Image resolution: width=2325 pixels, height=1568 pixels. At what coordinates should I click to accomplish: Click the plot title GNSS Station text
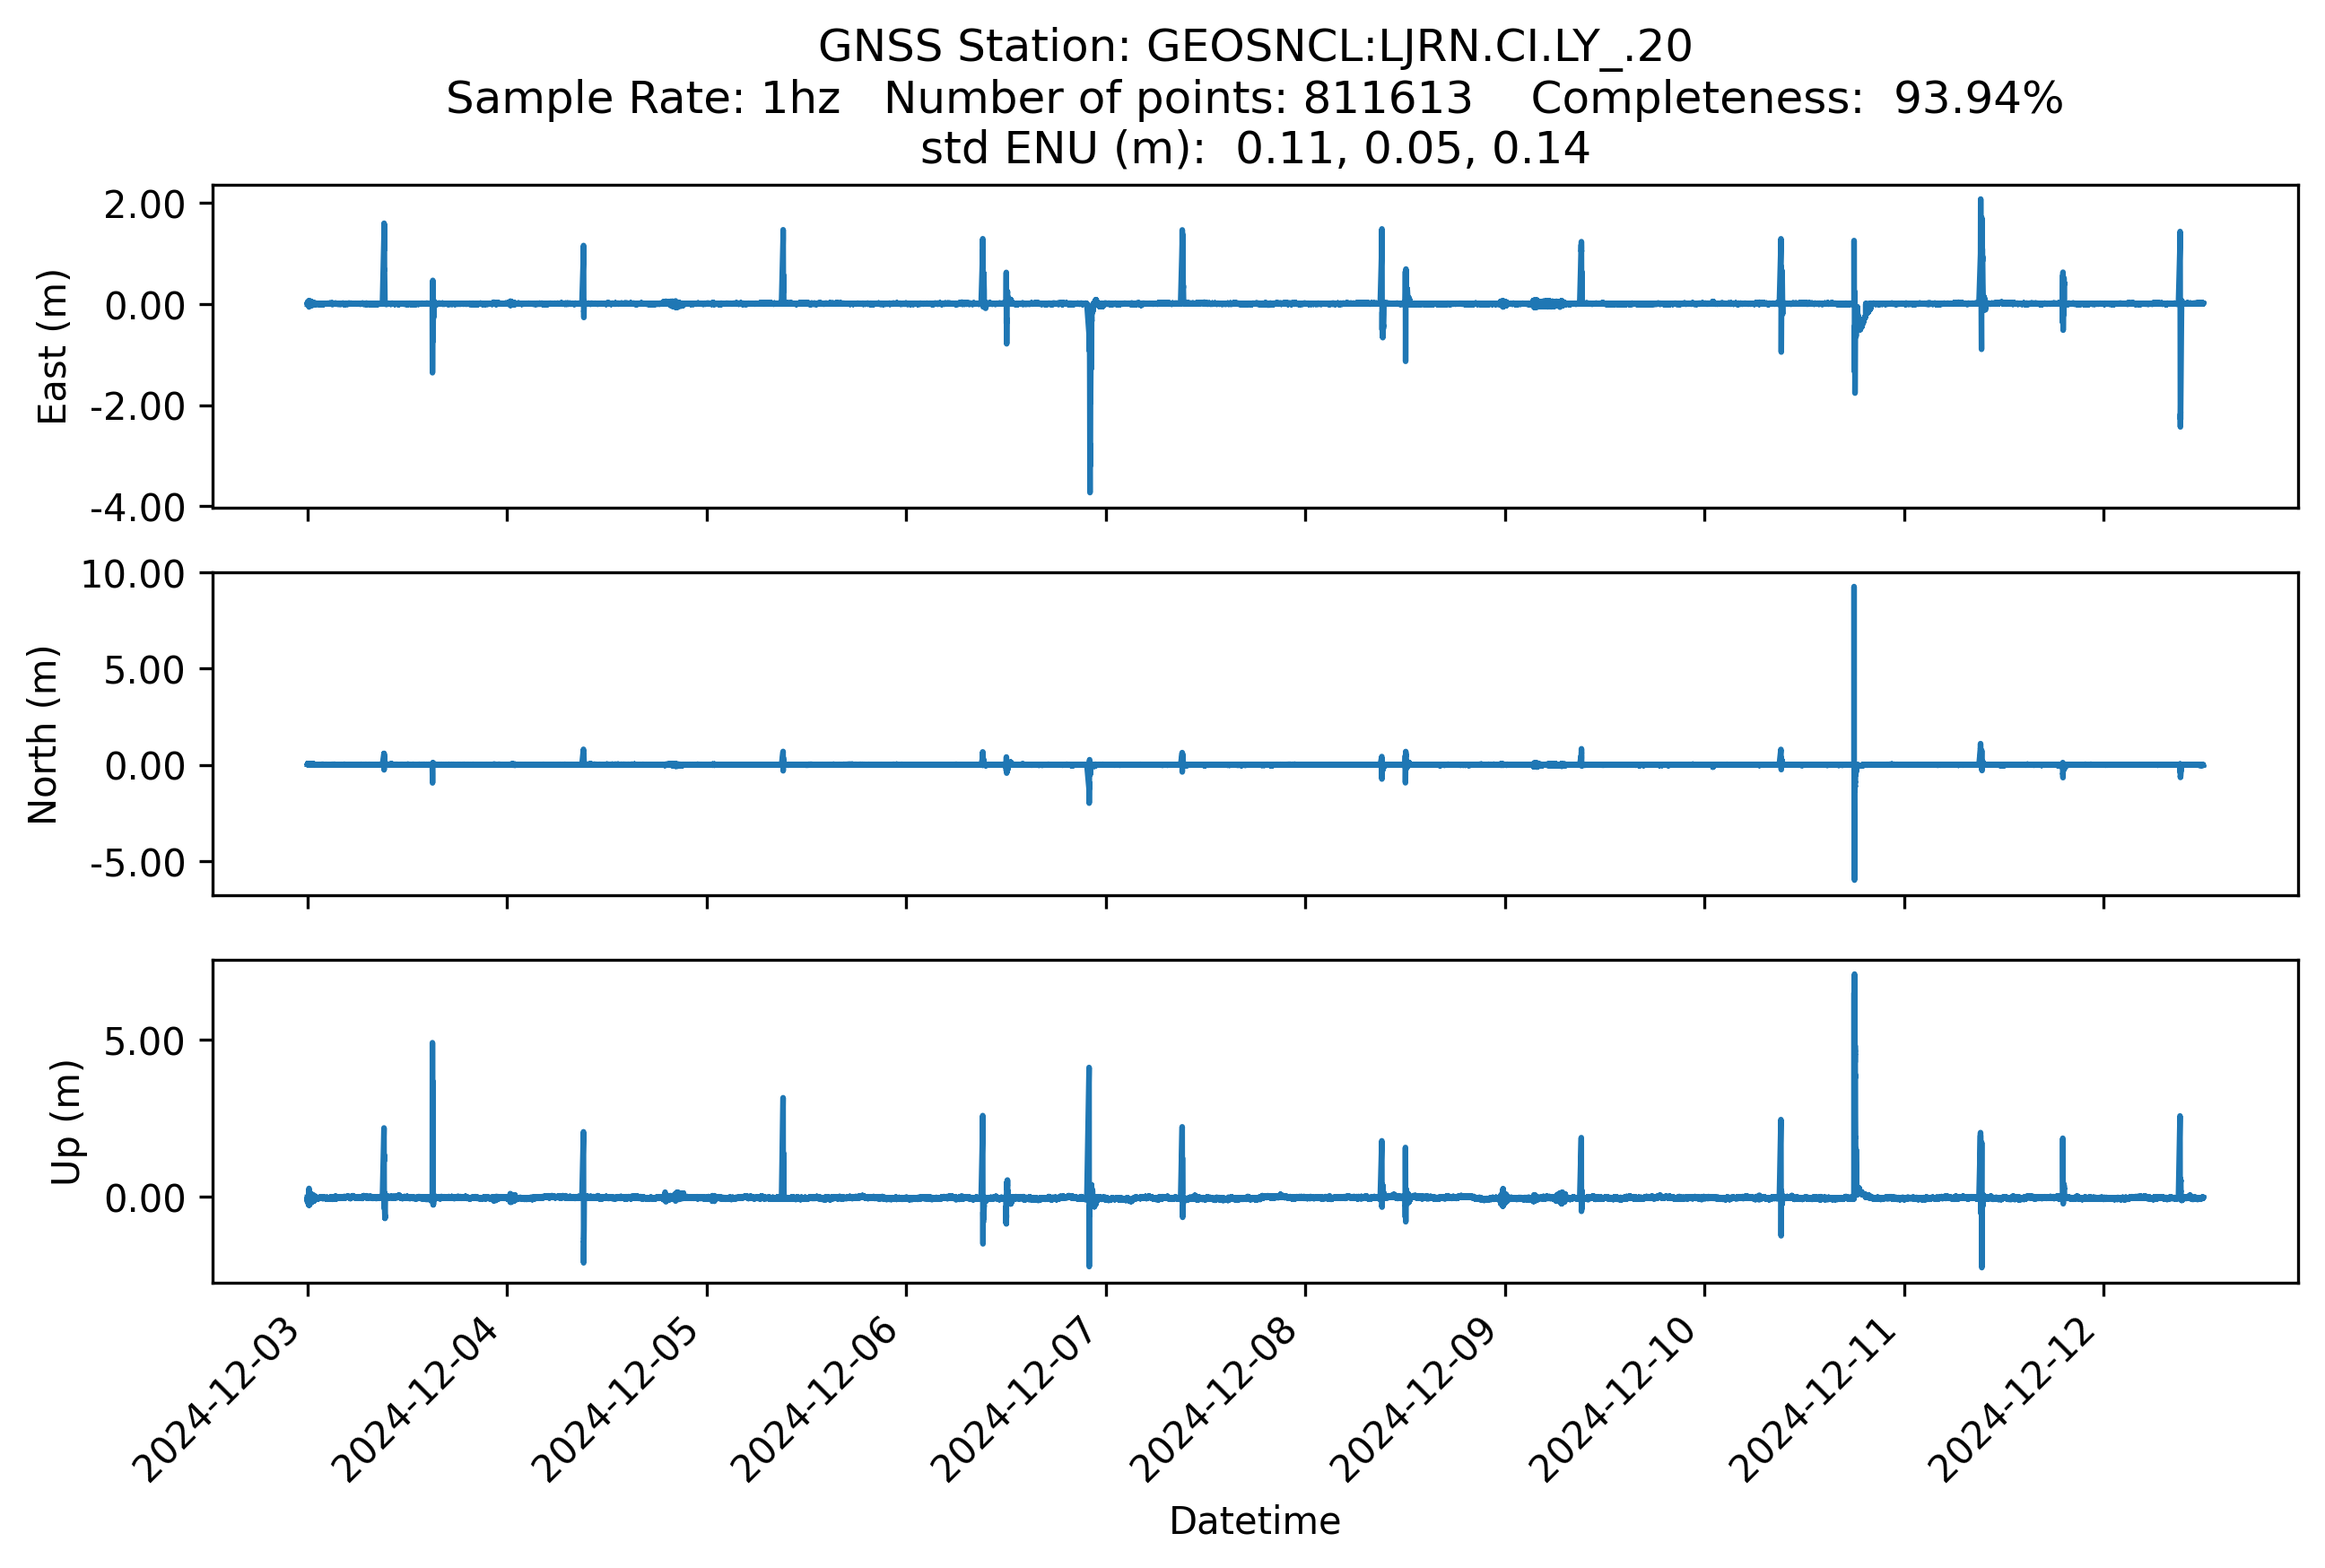tap(1254, 46)
